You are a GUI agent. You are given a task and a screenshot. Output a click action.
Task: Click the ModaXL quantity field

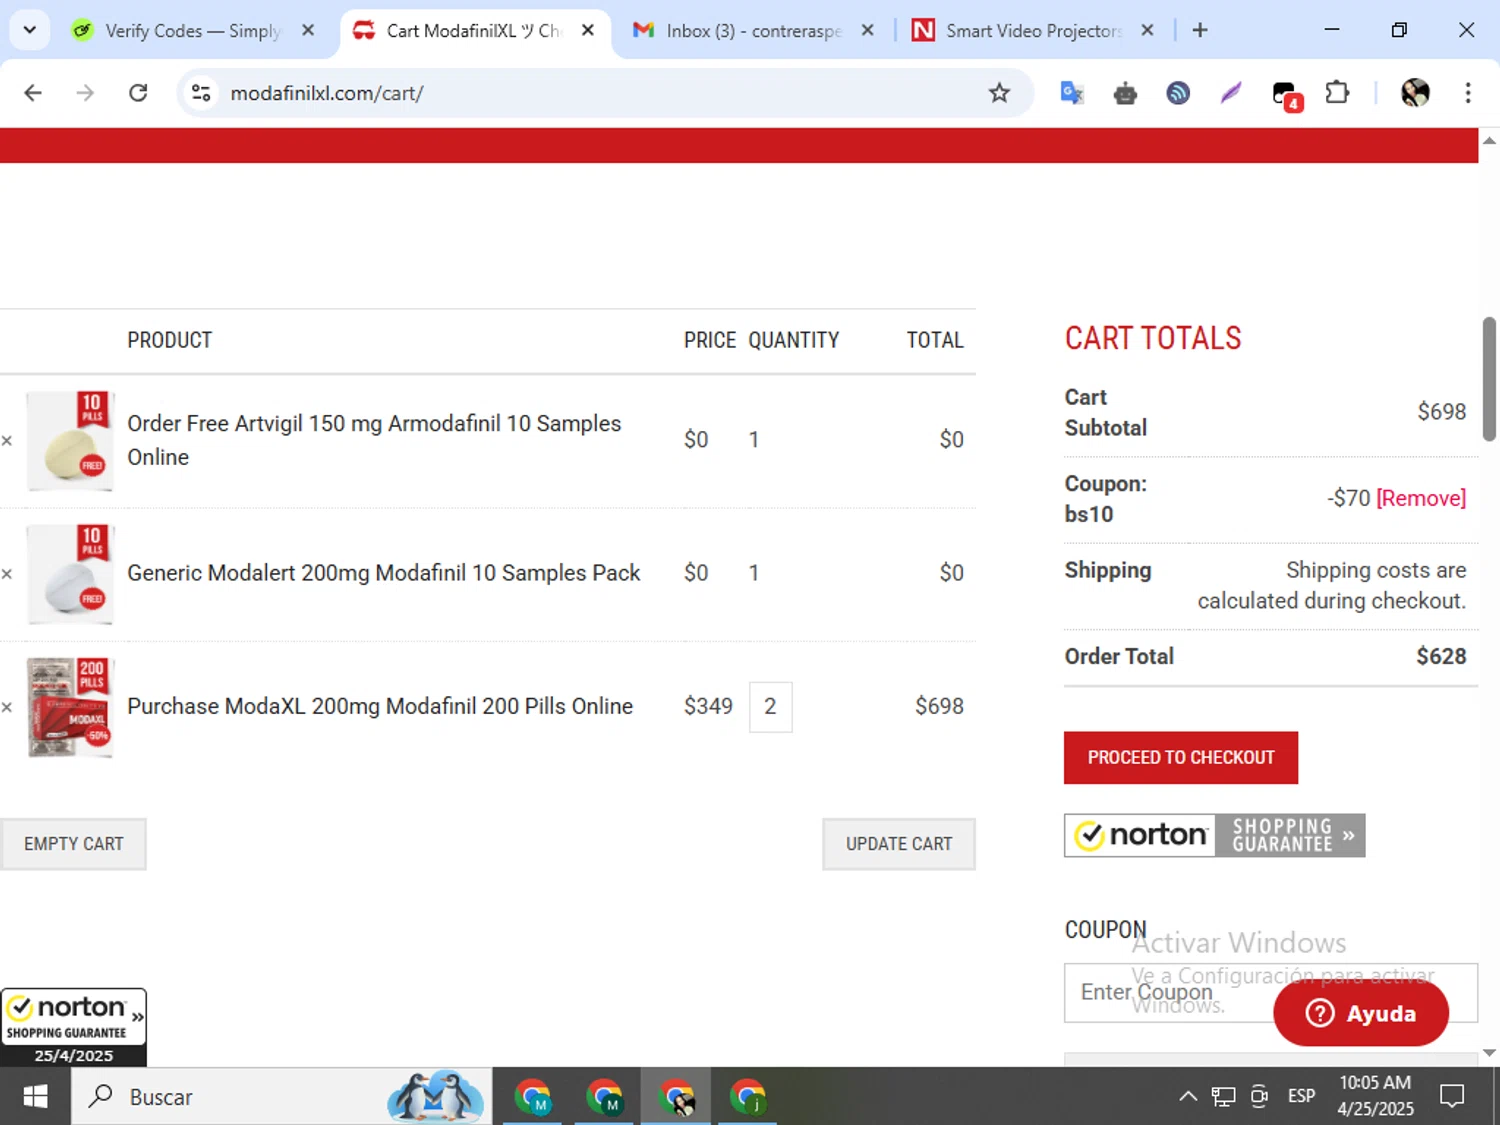[771, 707]
